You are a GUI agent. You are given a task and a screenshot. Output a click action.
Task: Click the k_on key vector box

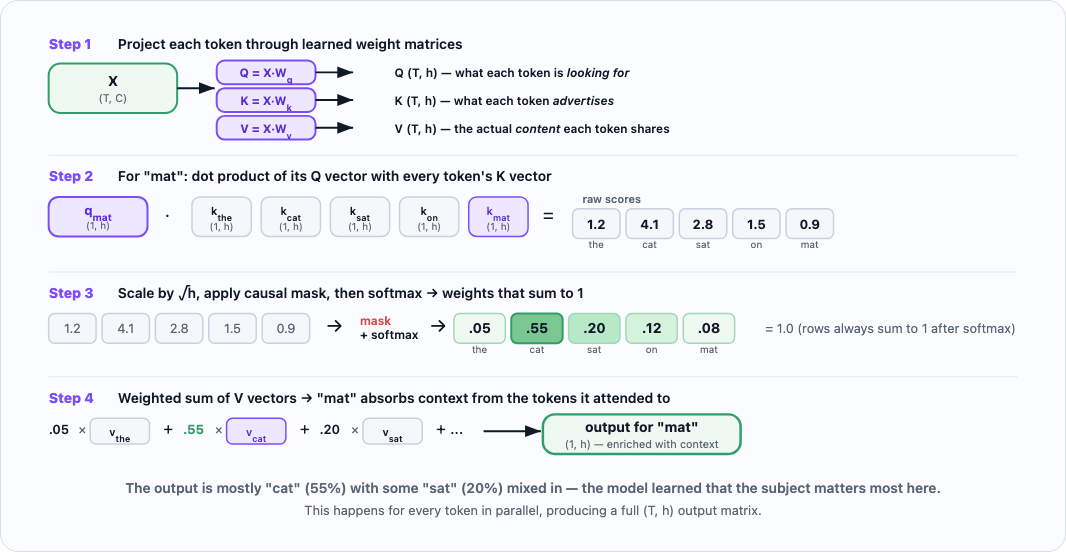coord(429,217)
